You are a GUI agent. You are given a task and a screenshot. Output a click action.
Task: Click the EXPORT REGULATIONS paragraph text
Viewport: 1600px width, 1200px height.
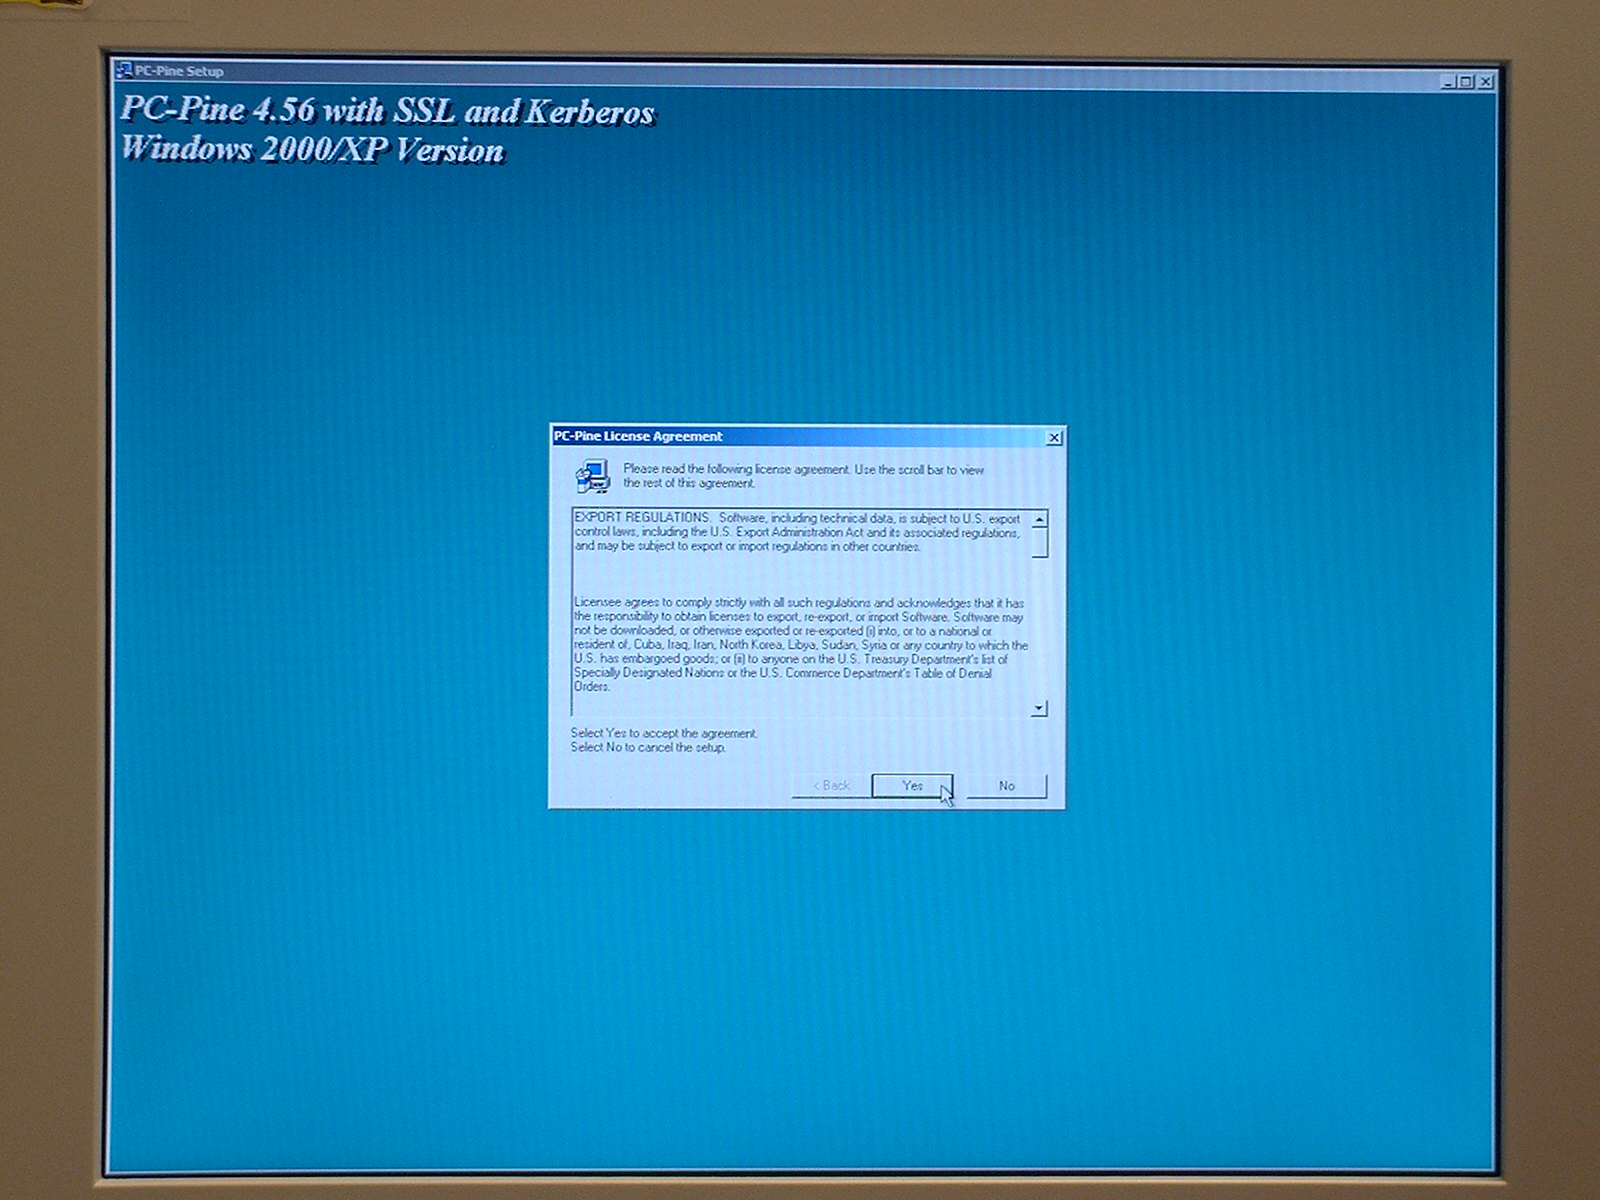pyautogui.click(x=797, y=533)
